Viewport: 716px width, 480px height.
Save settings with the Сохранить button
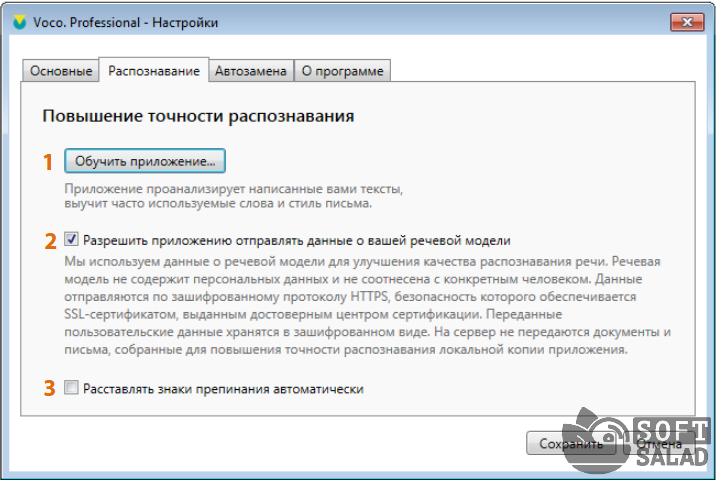tap(568, 443)
